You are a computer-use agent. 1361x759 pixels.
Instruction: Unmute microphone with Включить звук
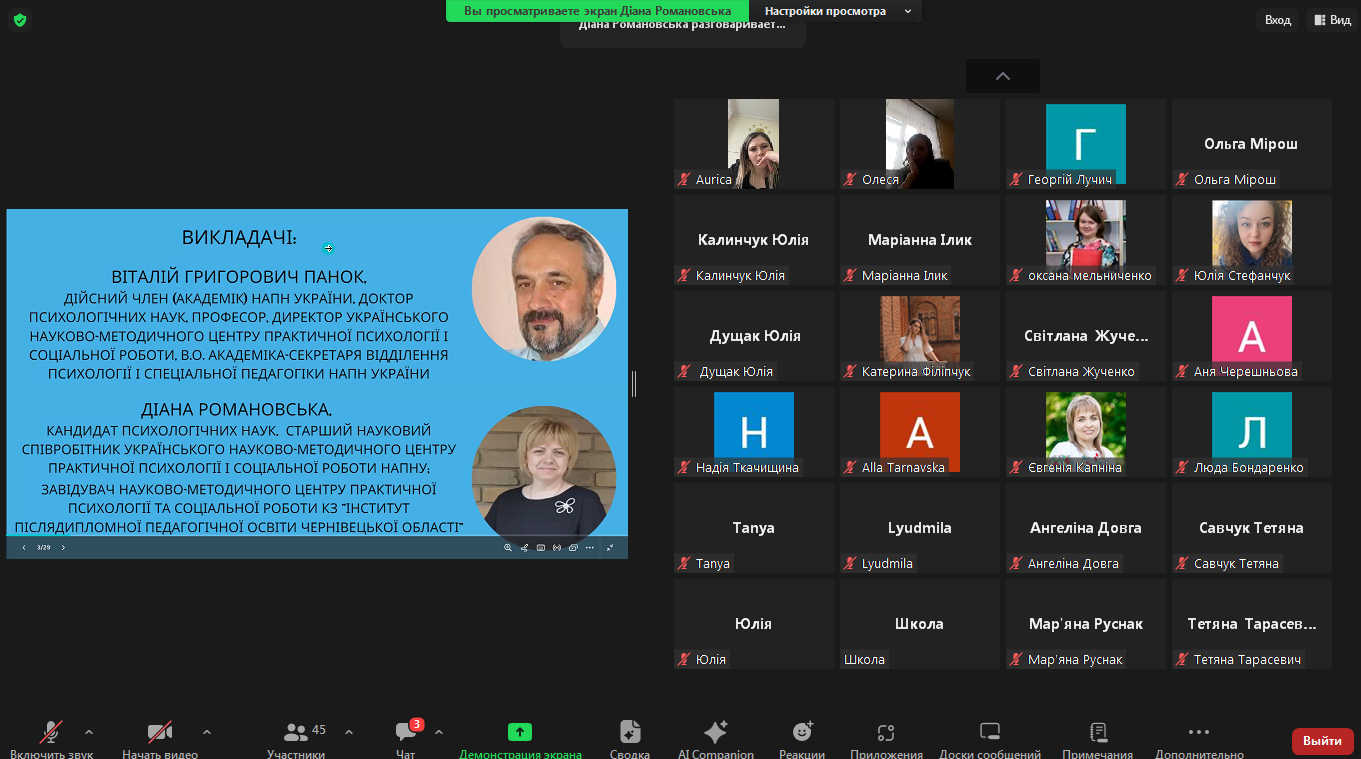[x=51, y=733]
